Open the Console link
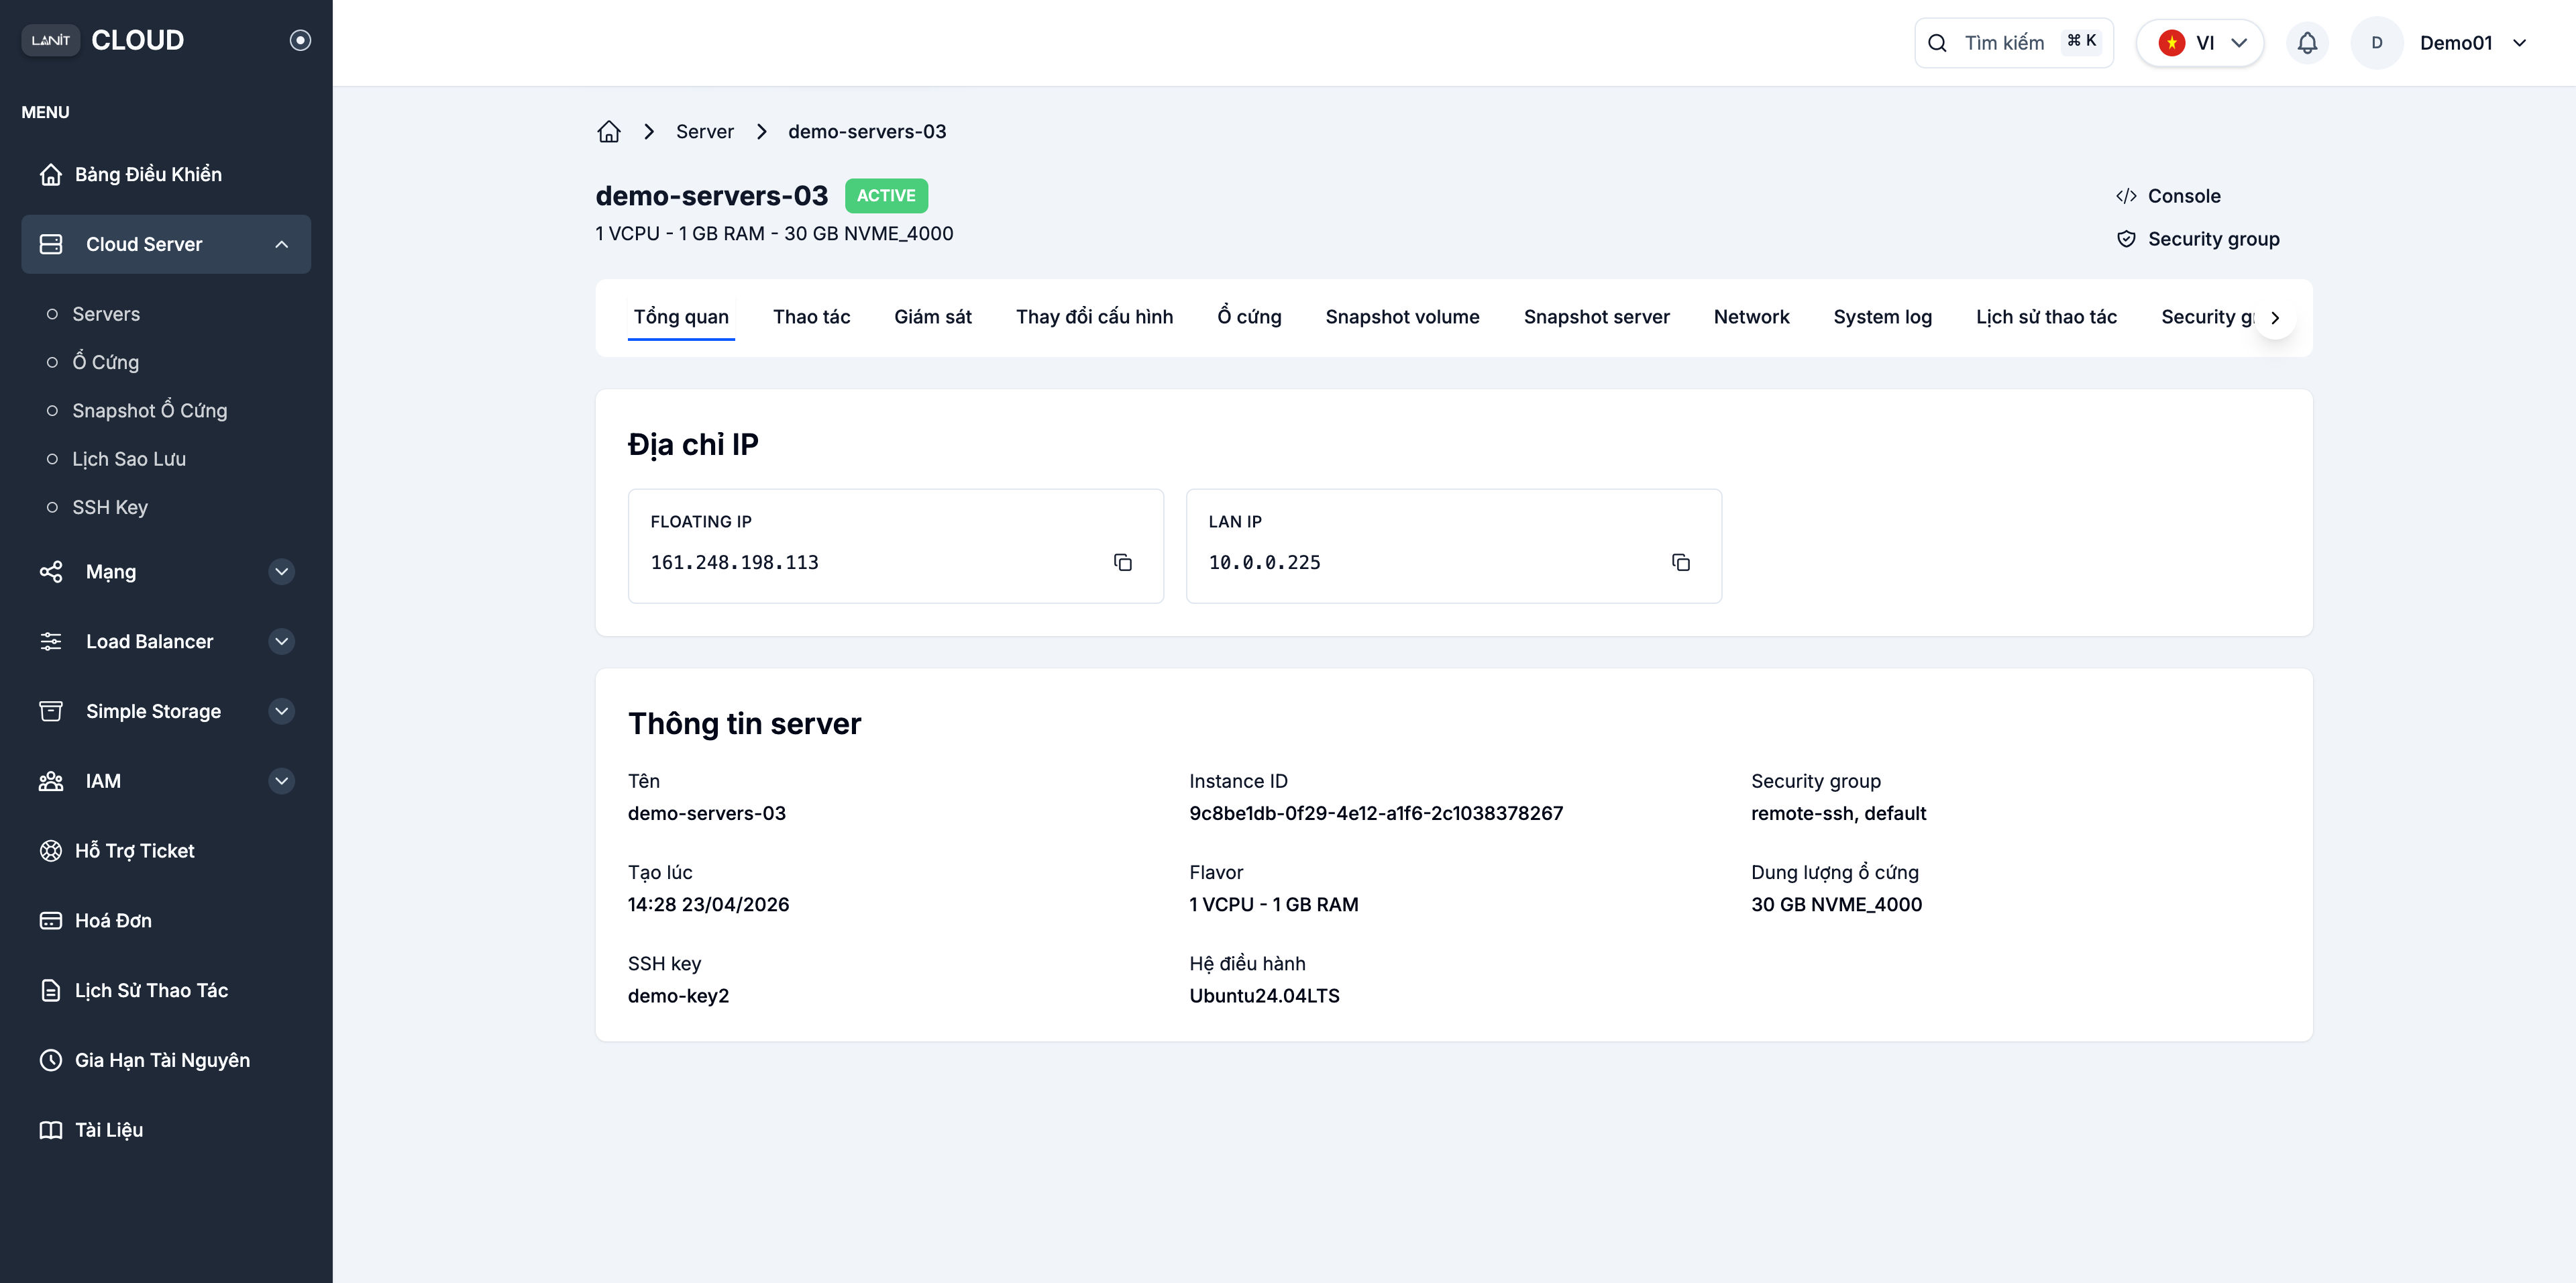2576x1283 pixels. (2168, 196)
